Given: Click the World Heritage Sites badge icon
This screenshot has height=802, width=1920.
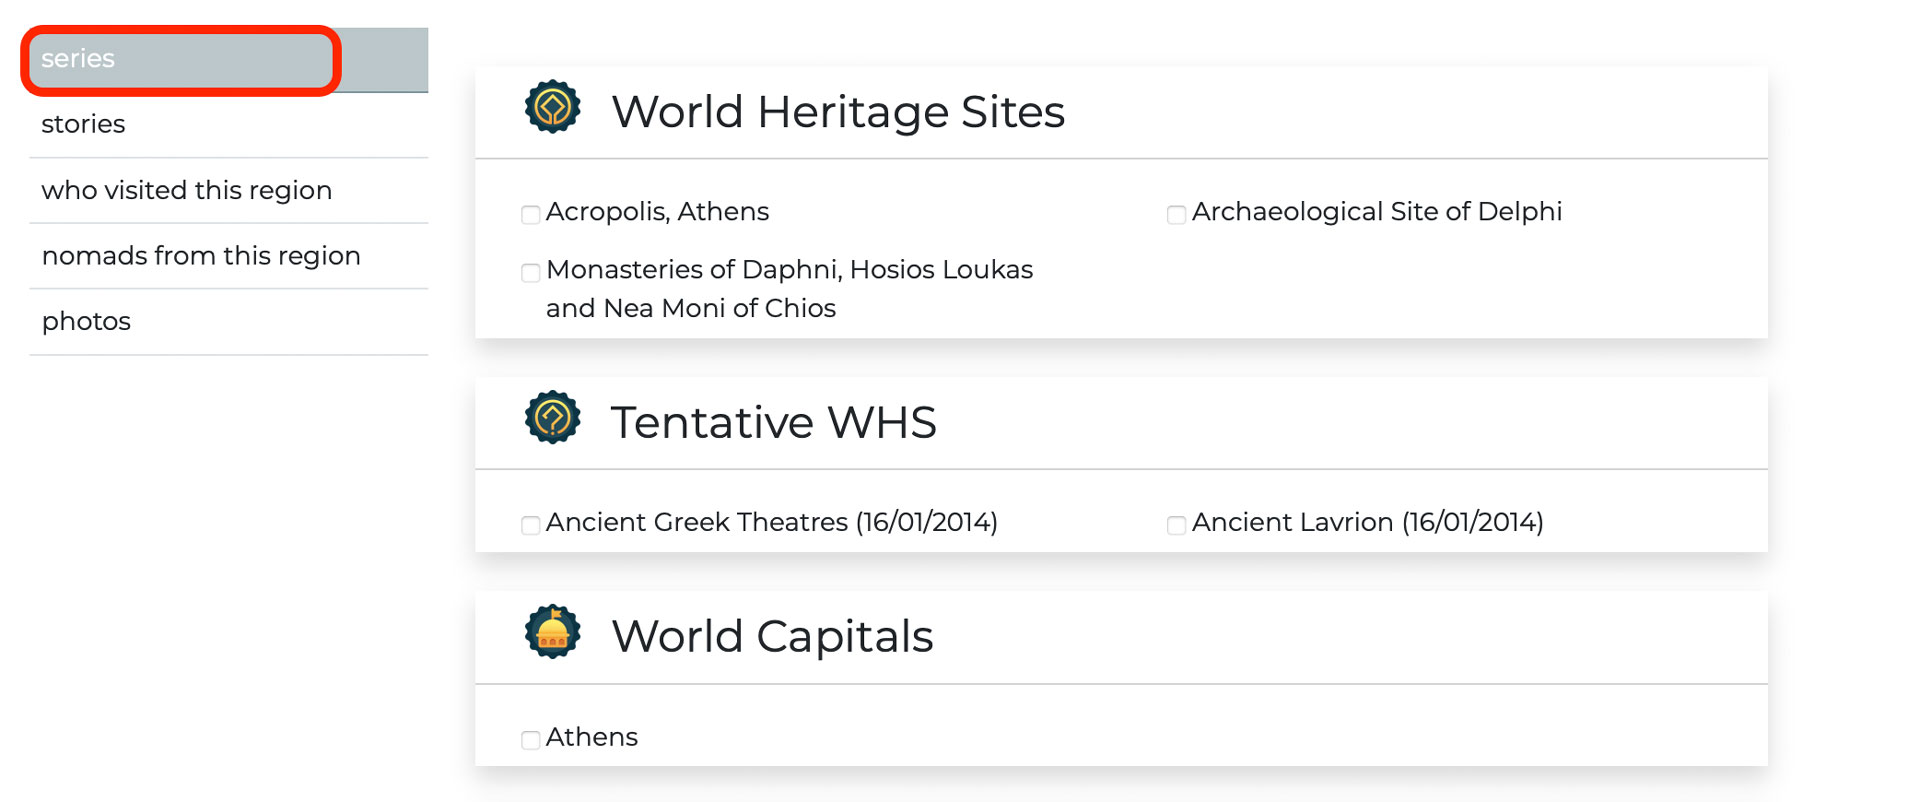Looking at the screenshot, I should pos(552,108).
